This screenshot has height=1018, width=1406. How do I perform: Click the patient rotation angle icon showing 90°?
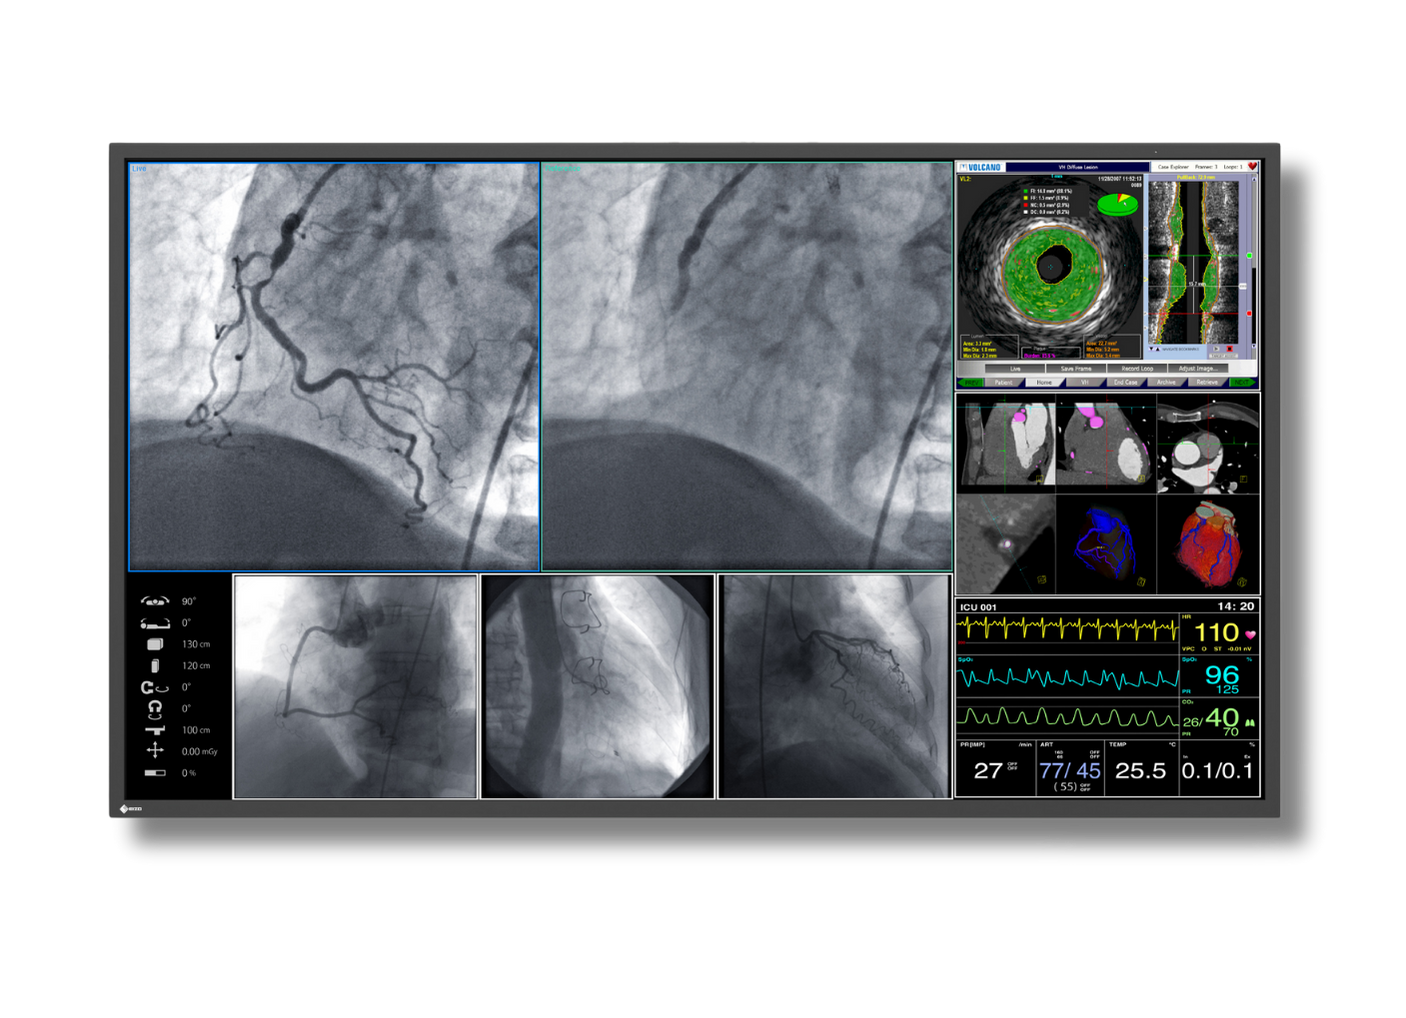[155, 601]
